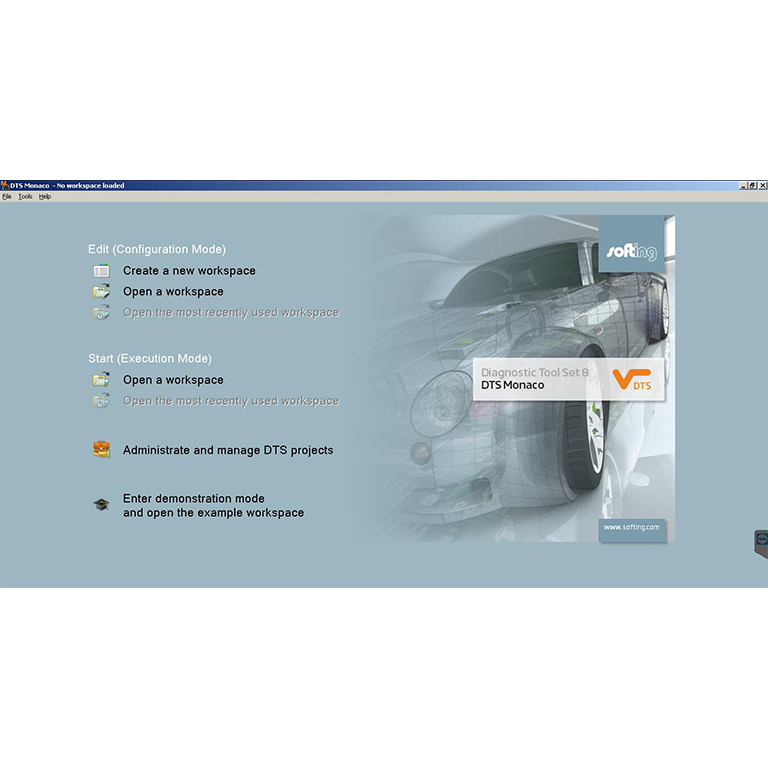The width and height of the screenshot is (768, 768).
Task: Select Create a new workspace
Action: pyautogui.click(x=189, y=271)
